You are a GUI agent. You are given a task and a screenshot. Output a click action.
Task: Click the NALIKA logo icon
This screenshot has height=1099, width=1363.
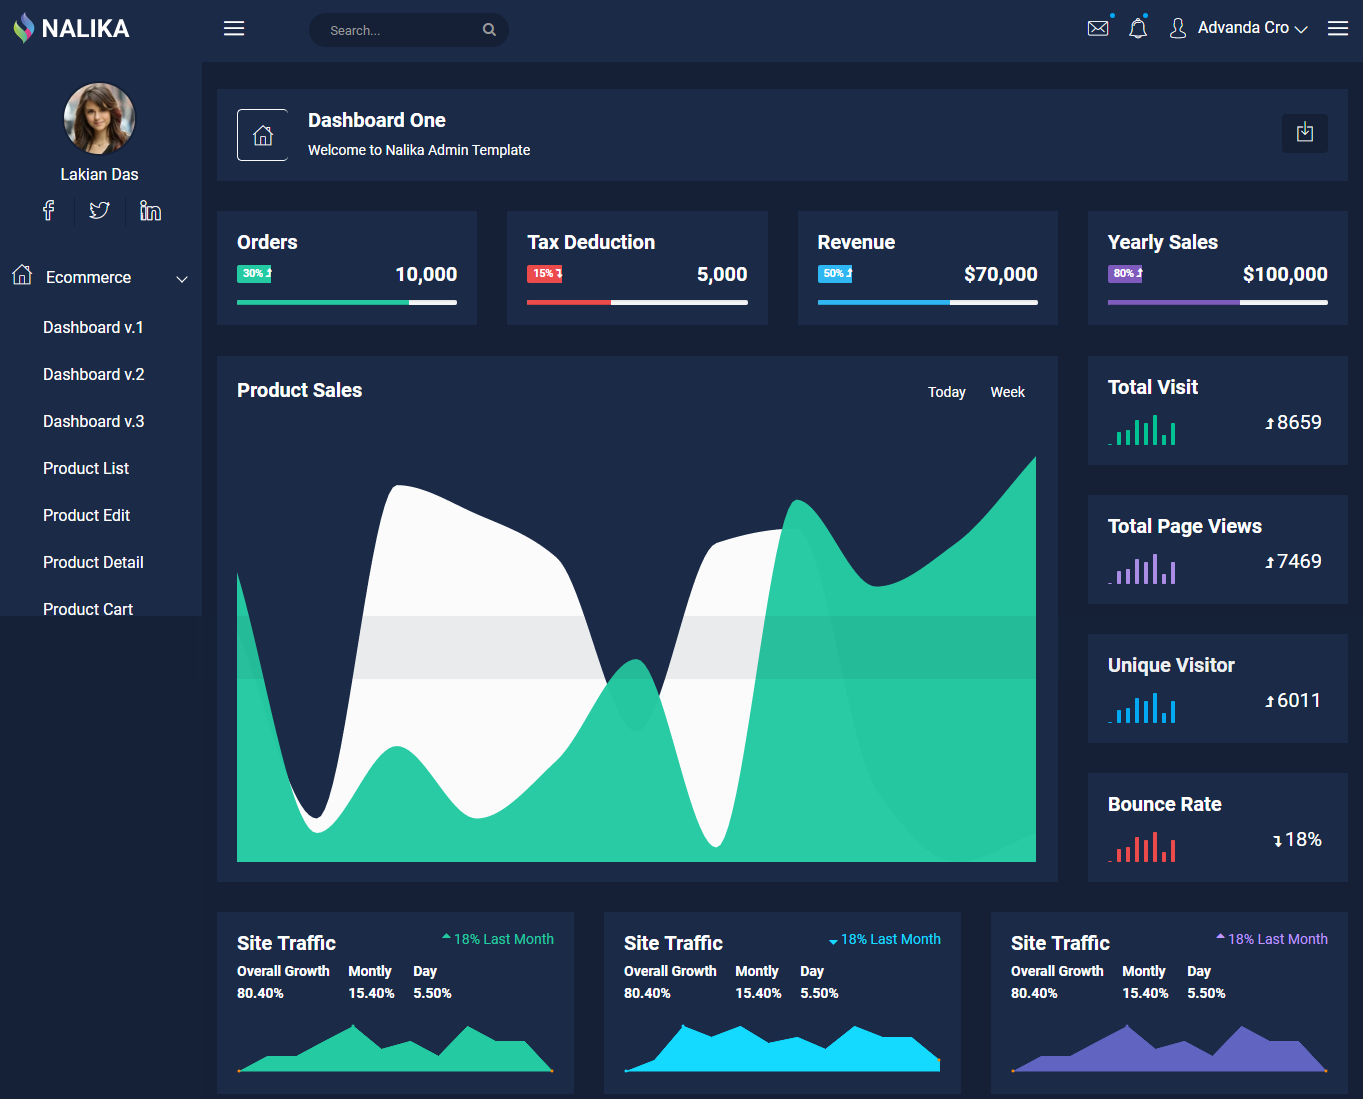click(x=22, y=28)
